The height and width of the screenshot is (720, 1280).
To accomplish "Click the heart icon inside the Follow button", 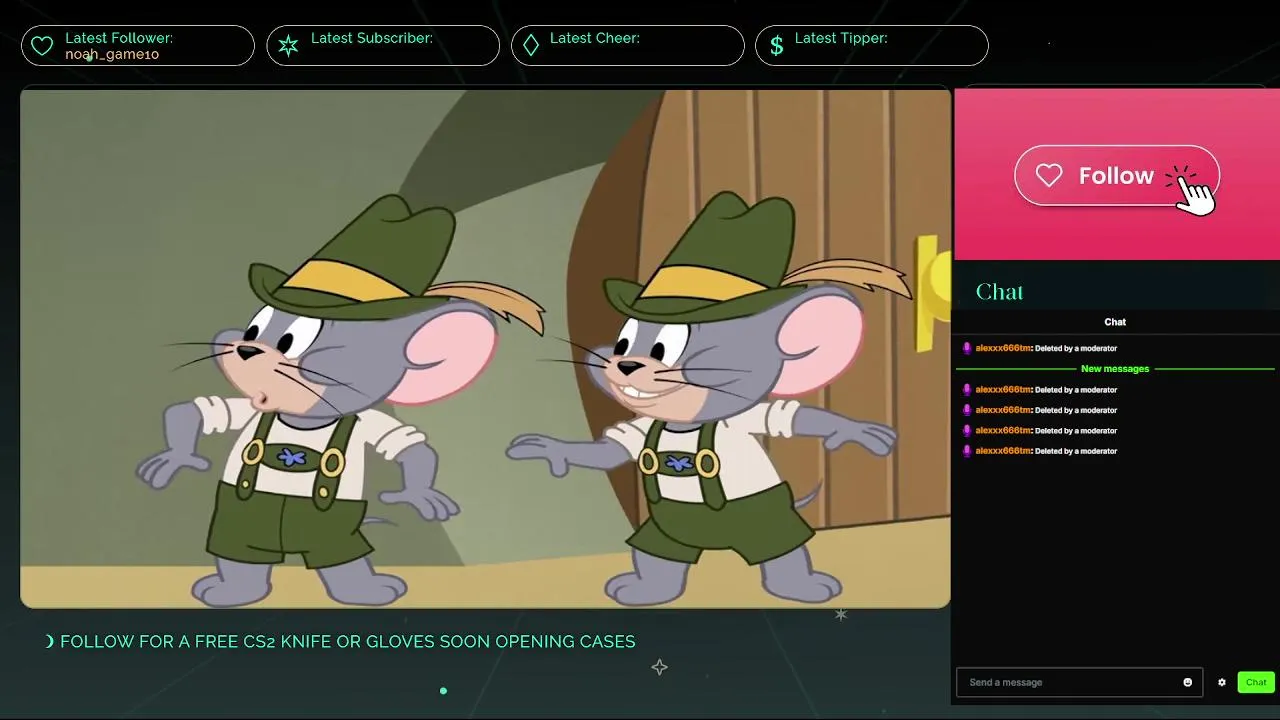I will [1049, 176].
